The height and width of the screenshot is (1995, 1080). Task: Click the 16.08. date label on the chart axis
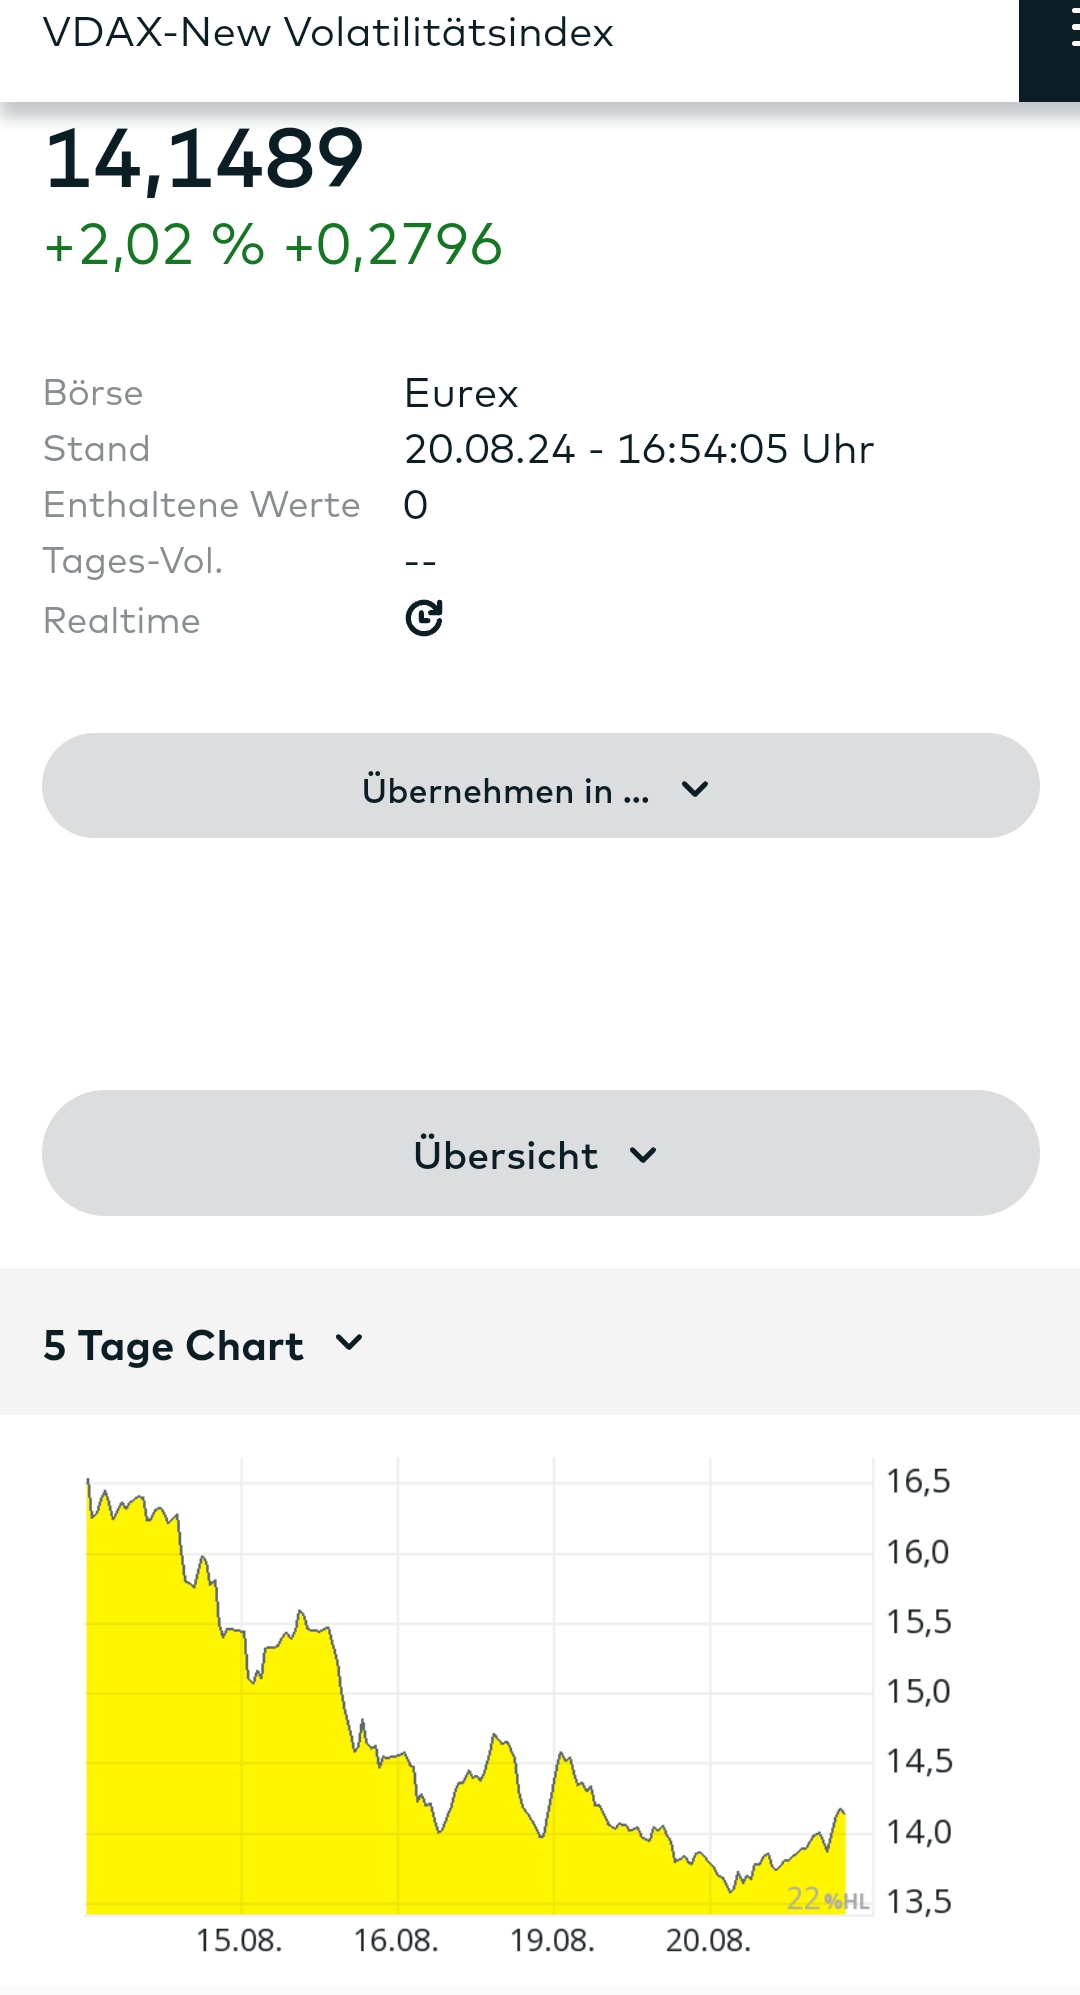tap(396, 1941)
